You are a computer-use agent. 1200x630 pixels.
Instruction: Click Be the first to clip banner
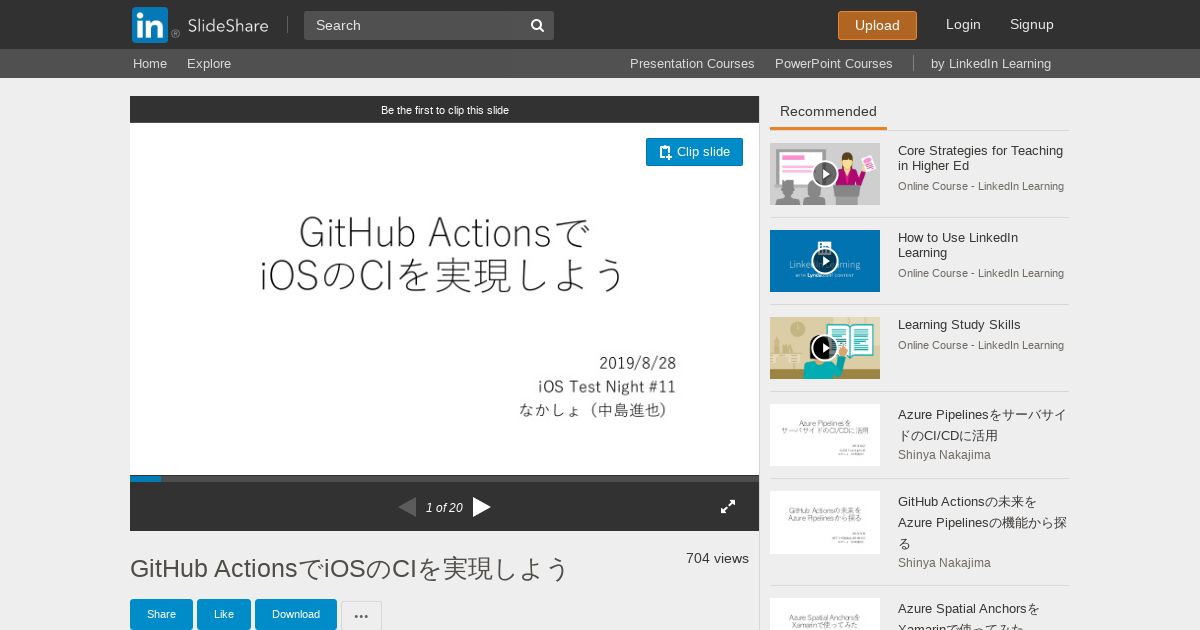coord(444,110)
